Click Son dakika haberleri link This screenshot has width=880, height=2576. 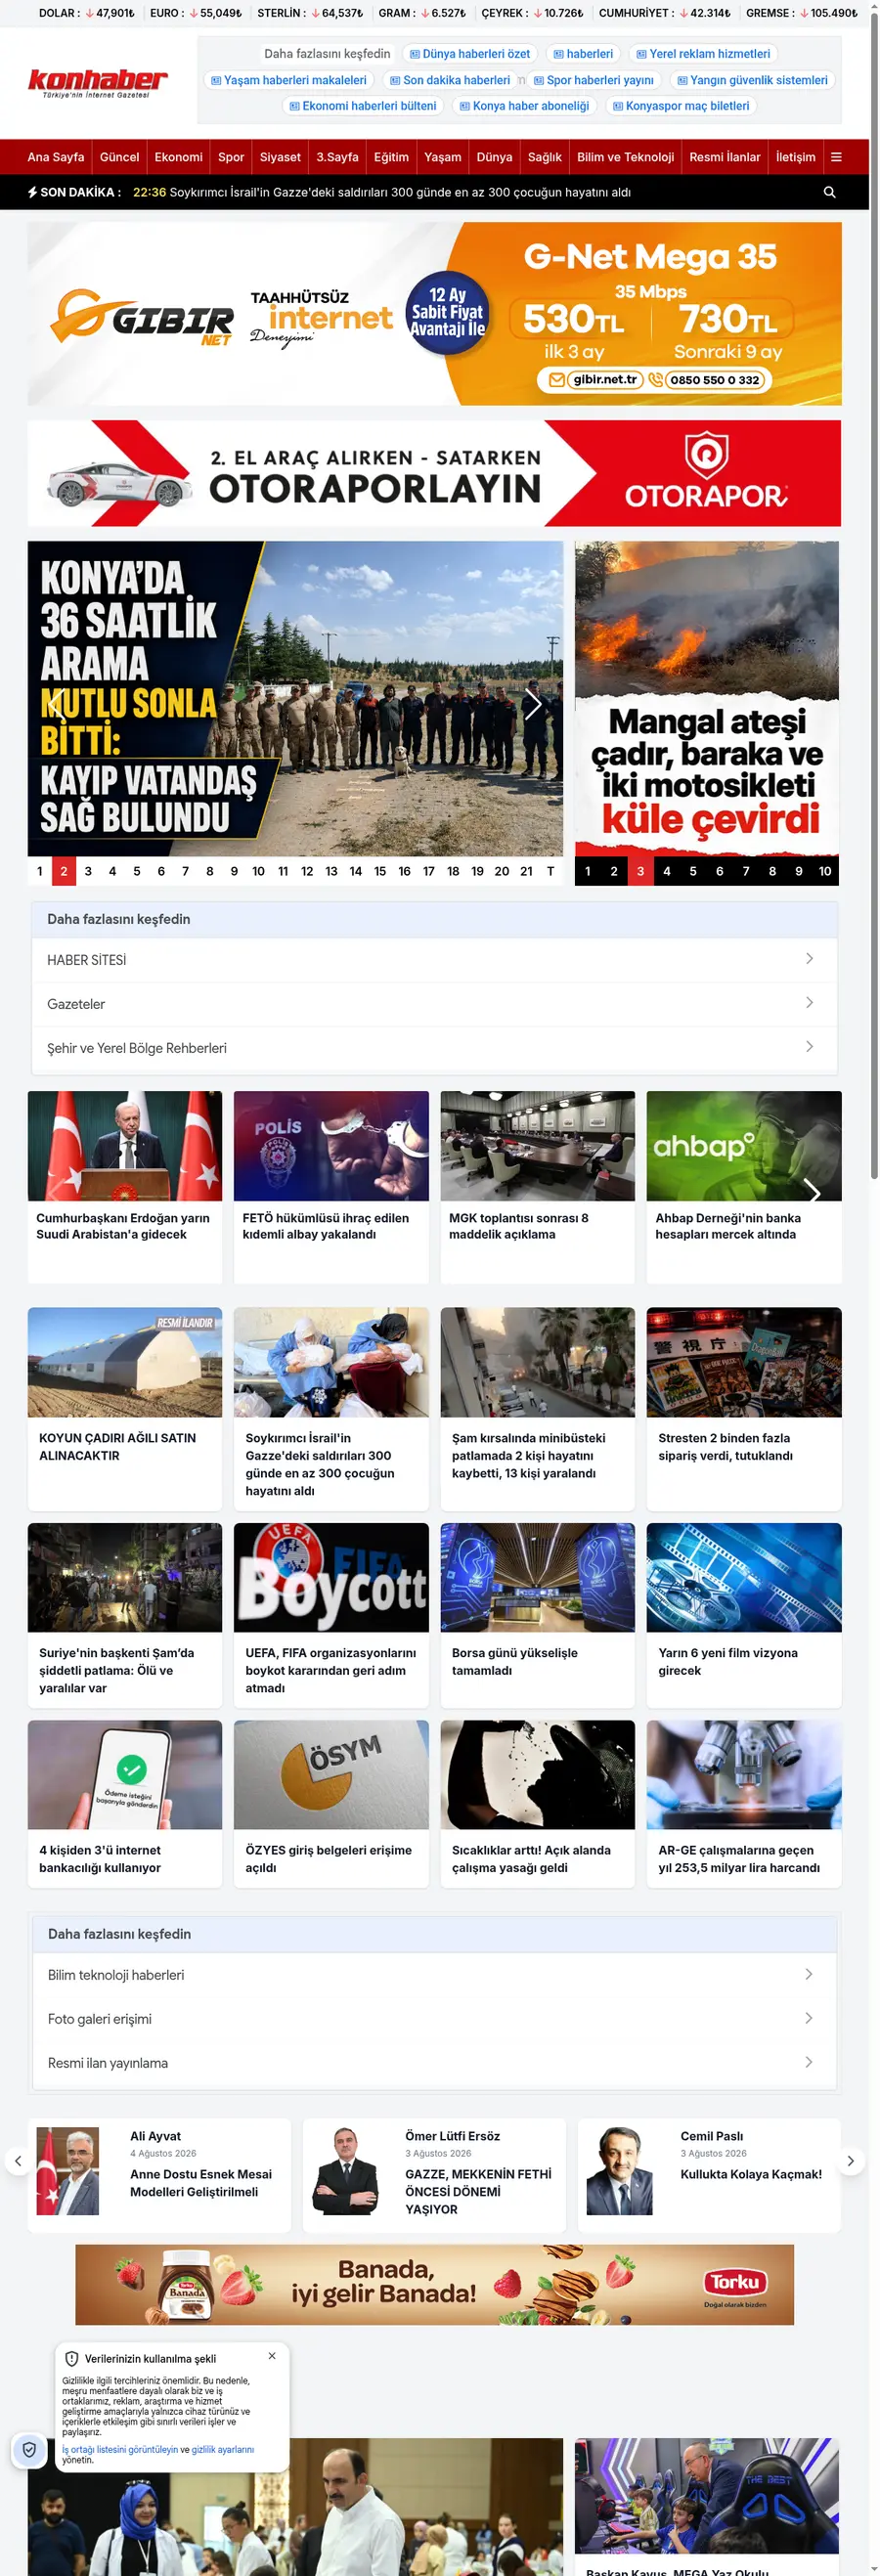(450, 80)
